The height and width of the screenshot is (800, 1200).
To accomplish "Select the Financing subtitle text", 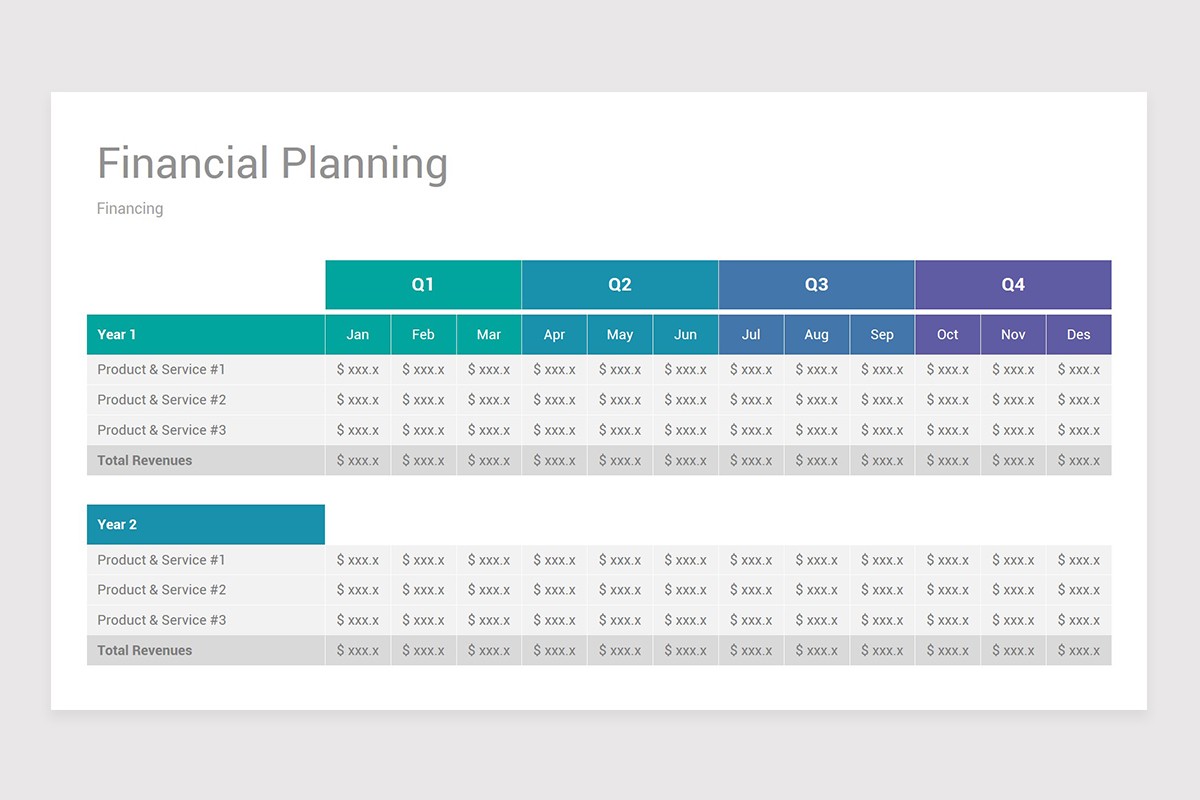I will [130, 208].
